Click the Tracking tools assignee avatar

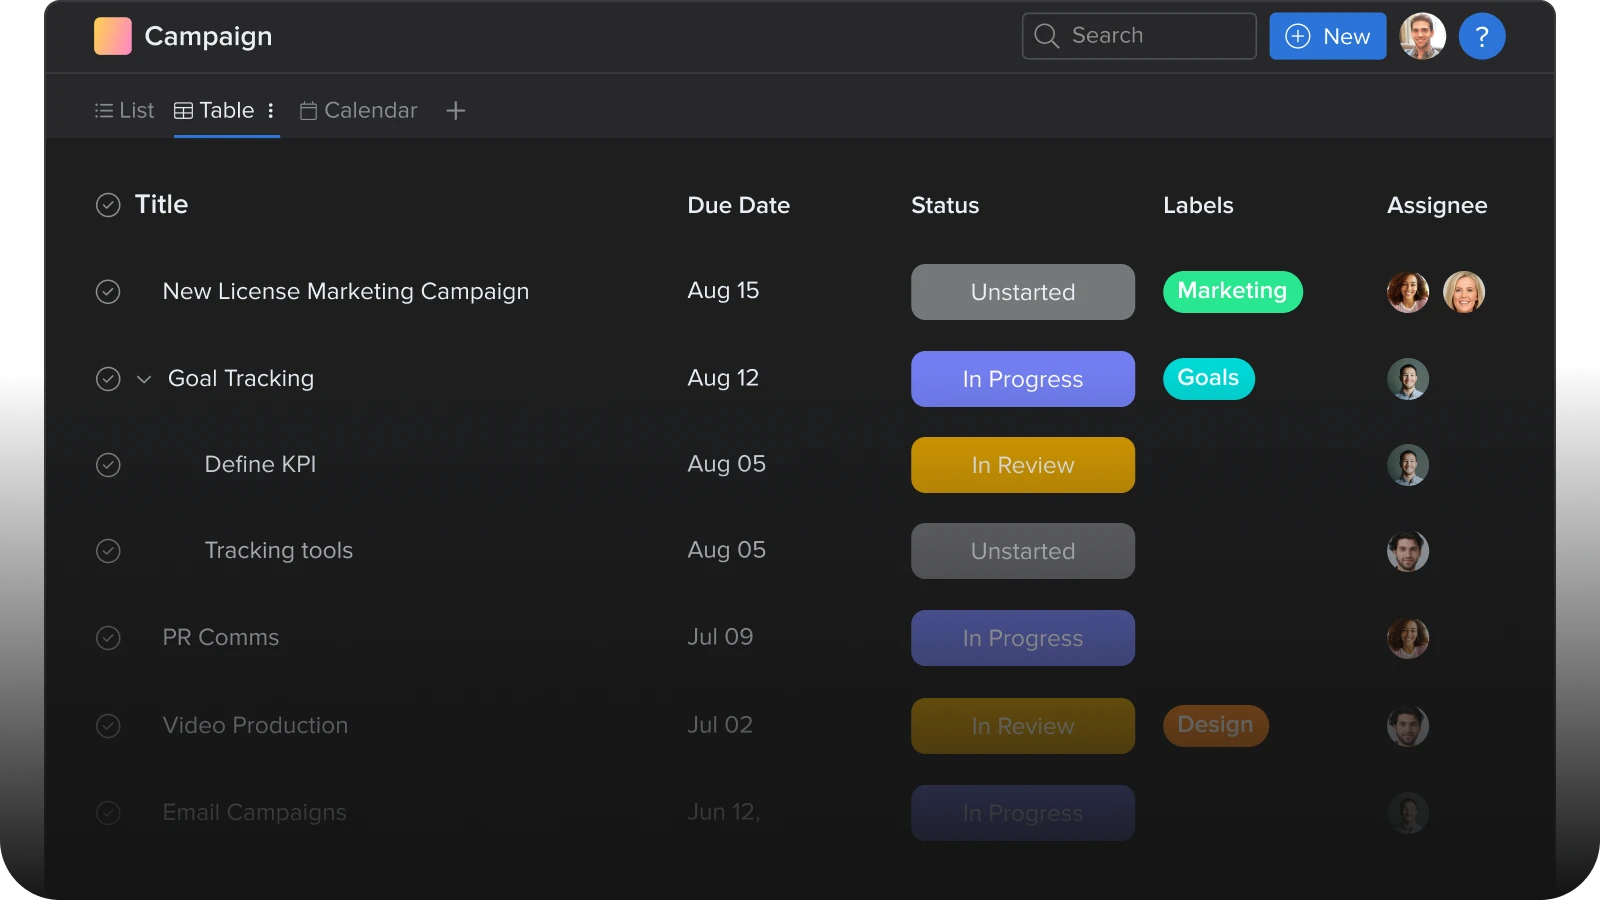pos(1407,551)
